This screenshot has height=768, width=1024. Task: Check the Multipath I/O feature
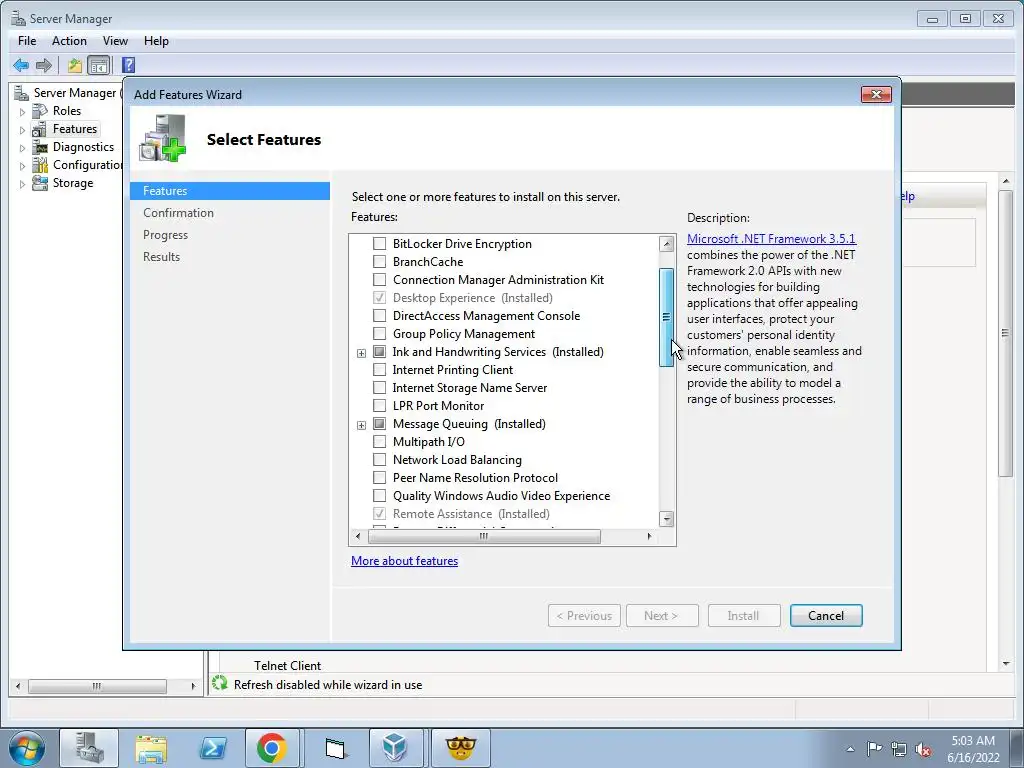tap(379, 441)
